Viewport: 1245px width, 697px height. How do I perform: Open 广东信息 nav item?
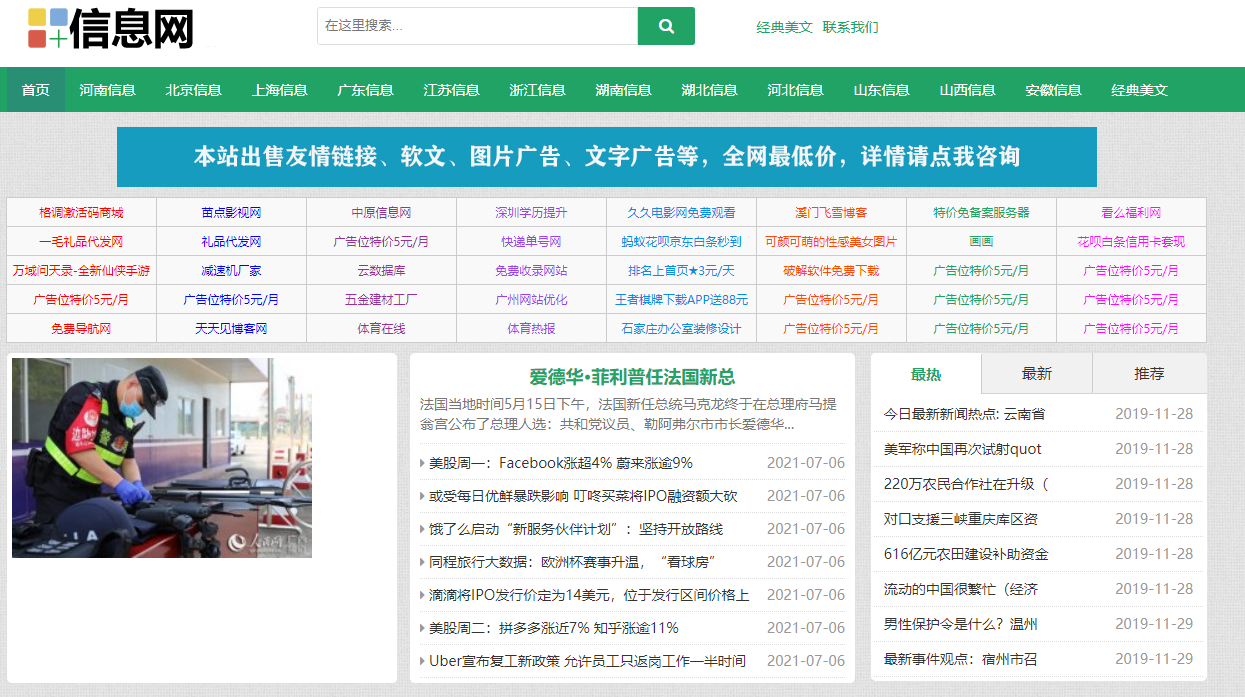click(365, 90)
